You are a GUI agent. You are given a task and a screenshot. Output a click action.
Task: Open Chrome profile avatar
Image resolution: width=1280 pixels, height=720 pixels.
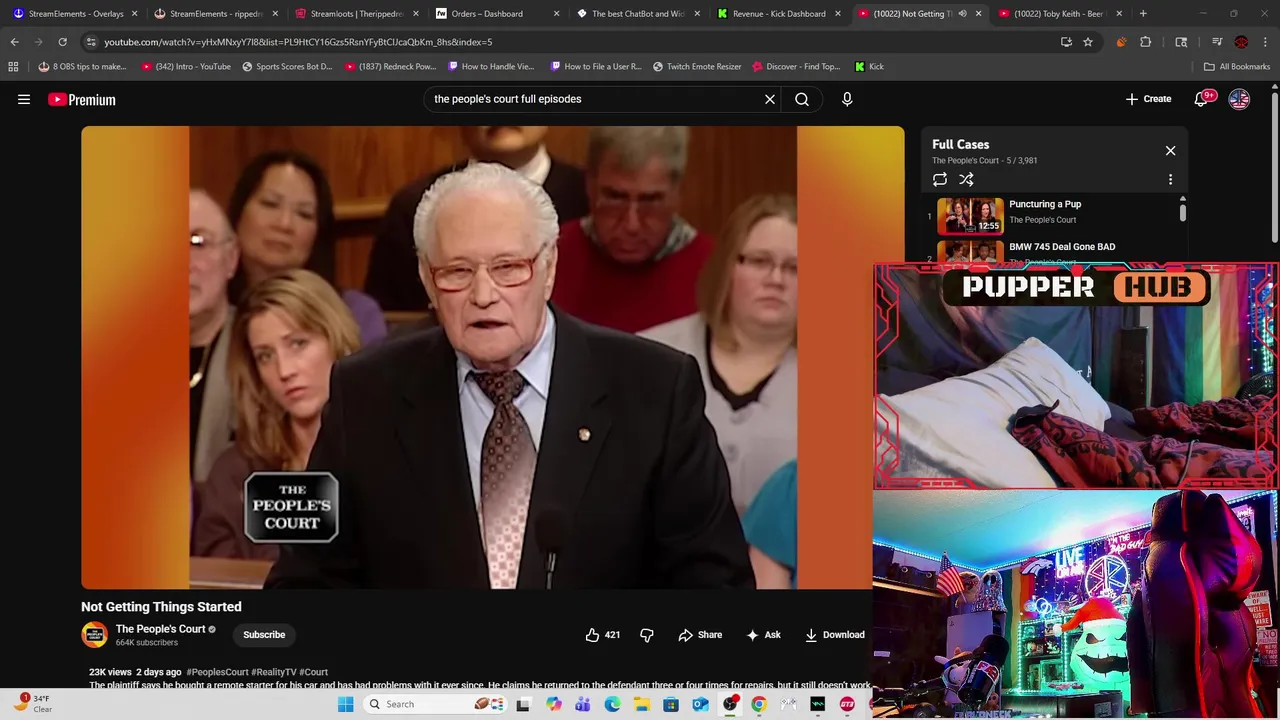coord(1241,42)
